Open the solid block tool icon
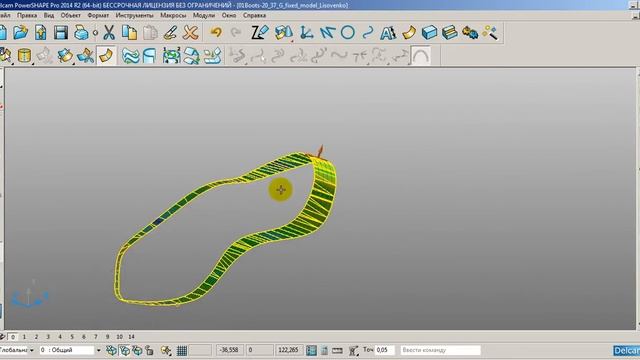Viewport: 640px width, 360px height. click(x=429, y=33)
